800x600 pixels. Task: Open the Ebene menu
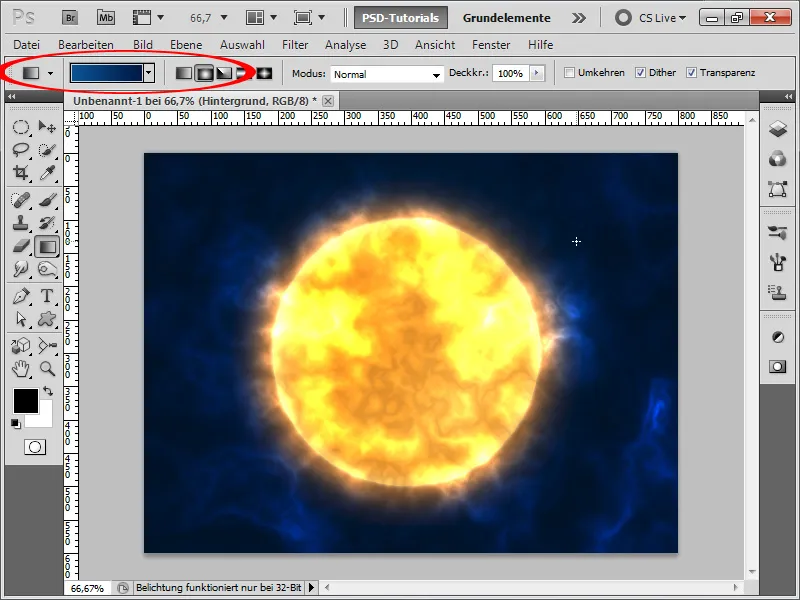pos(186,45)
